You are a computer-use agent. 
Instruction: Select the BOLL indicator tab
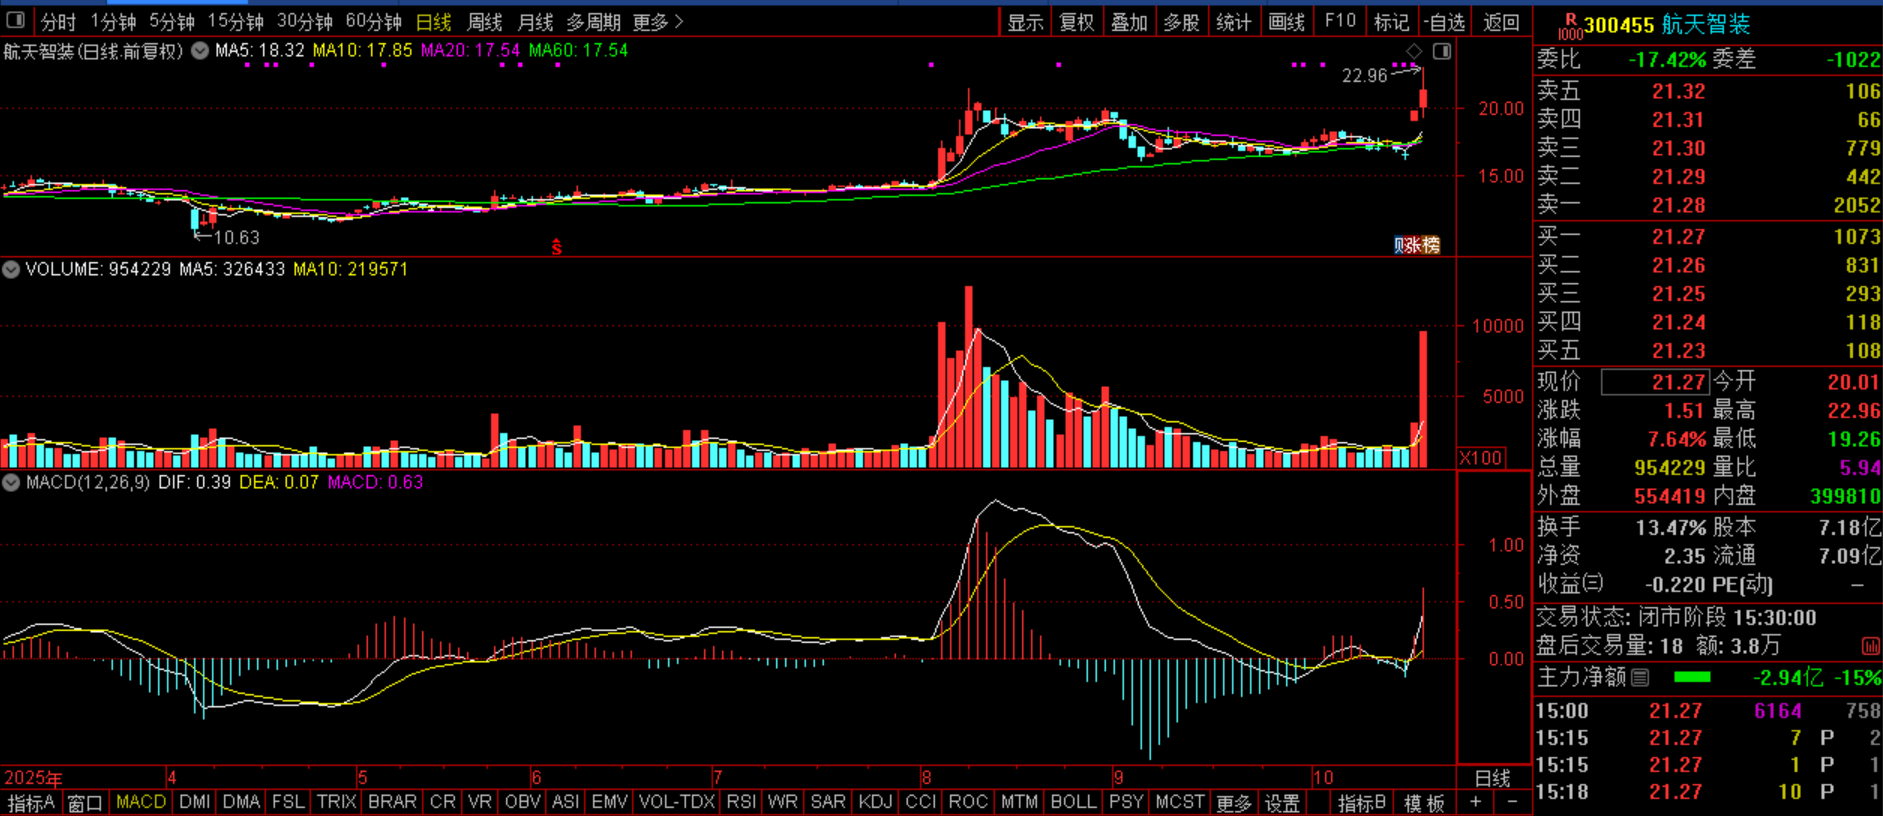pos(1073,802)
